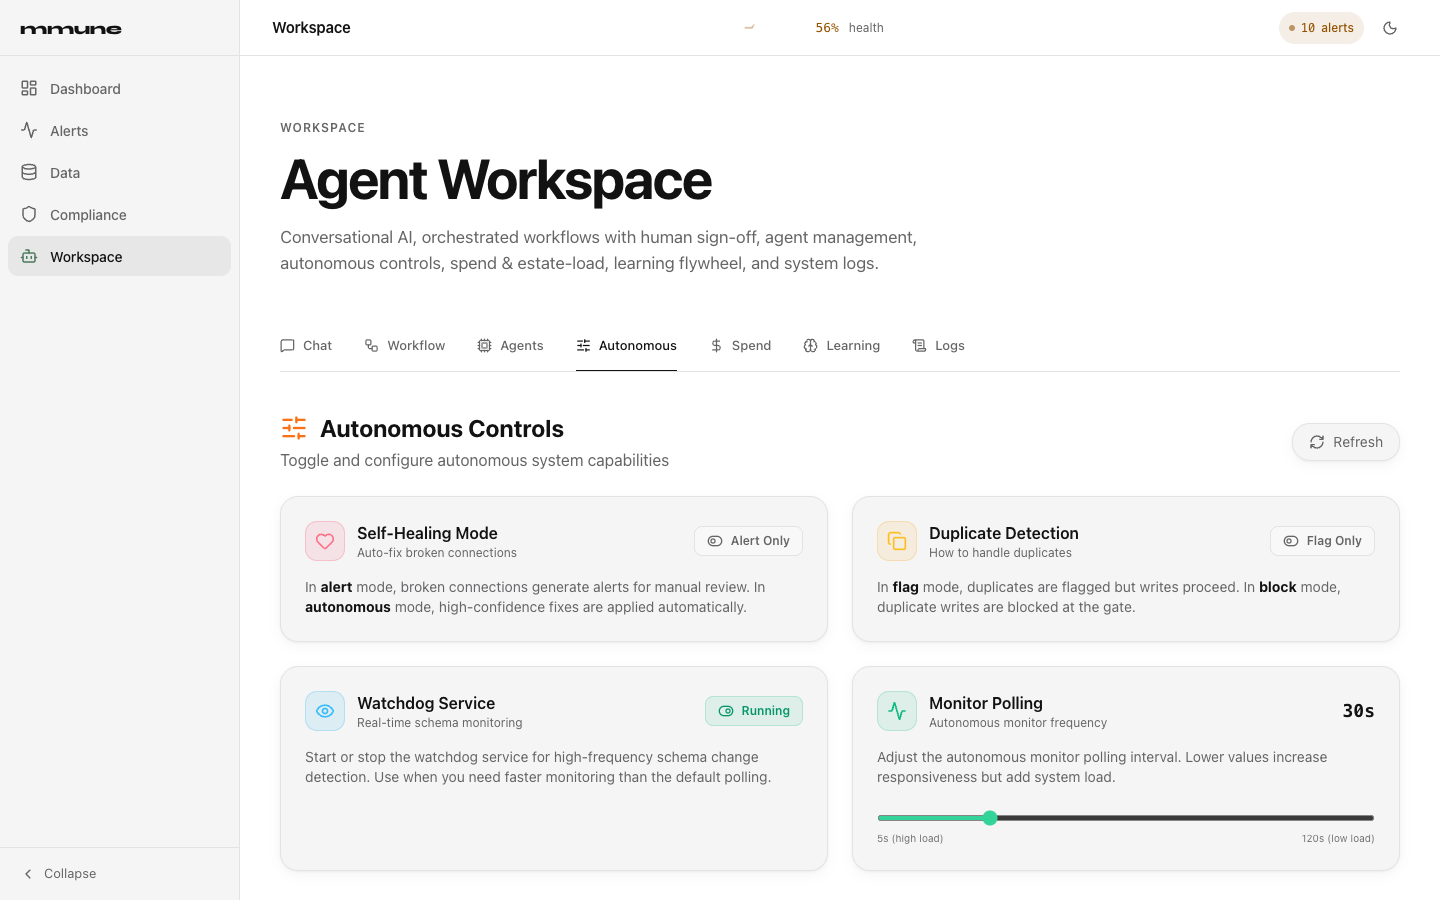Switch to the Chat tab

click(306, 346)
